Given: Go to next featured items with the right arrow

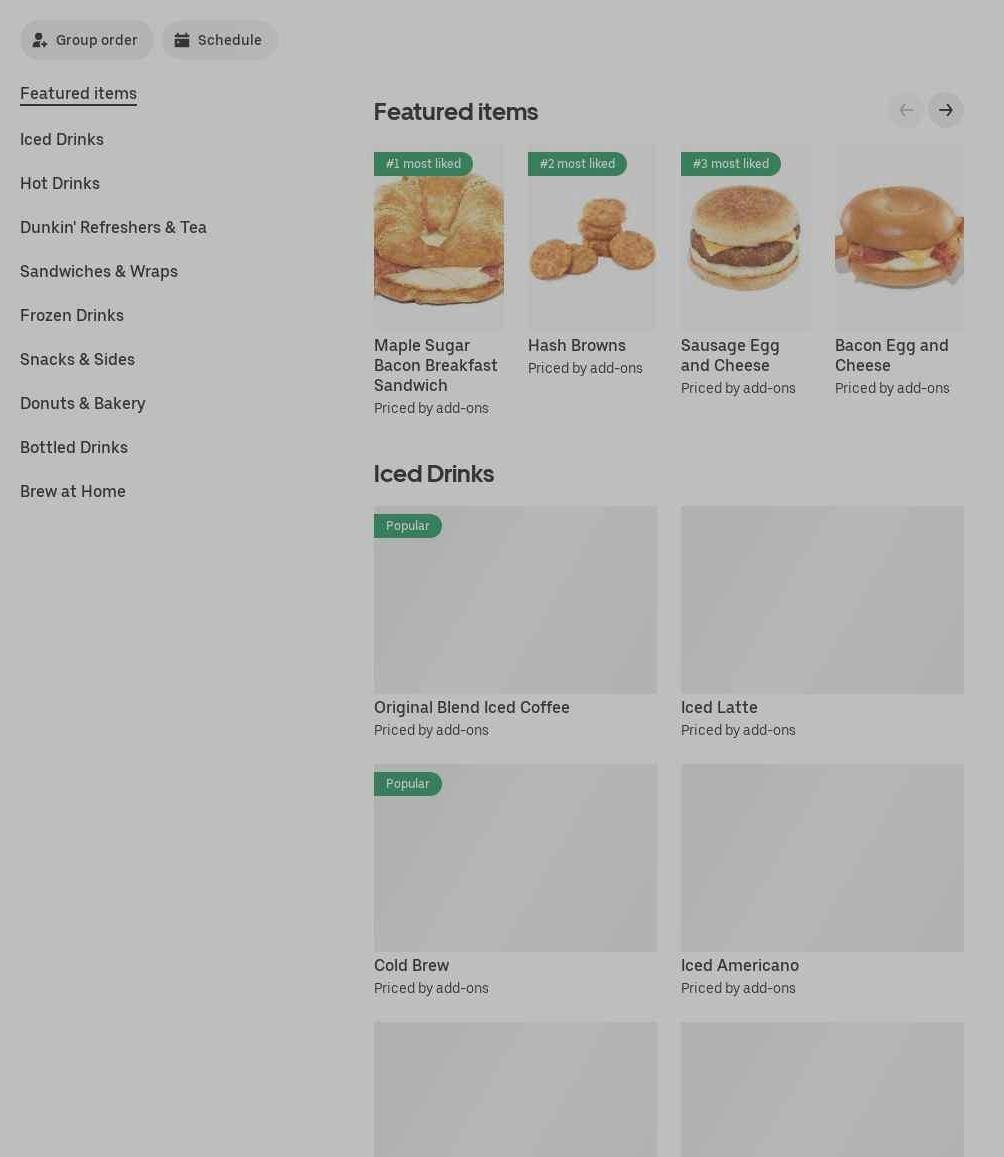Looking at the screenshot, I should (946, 110).
